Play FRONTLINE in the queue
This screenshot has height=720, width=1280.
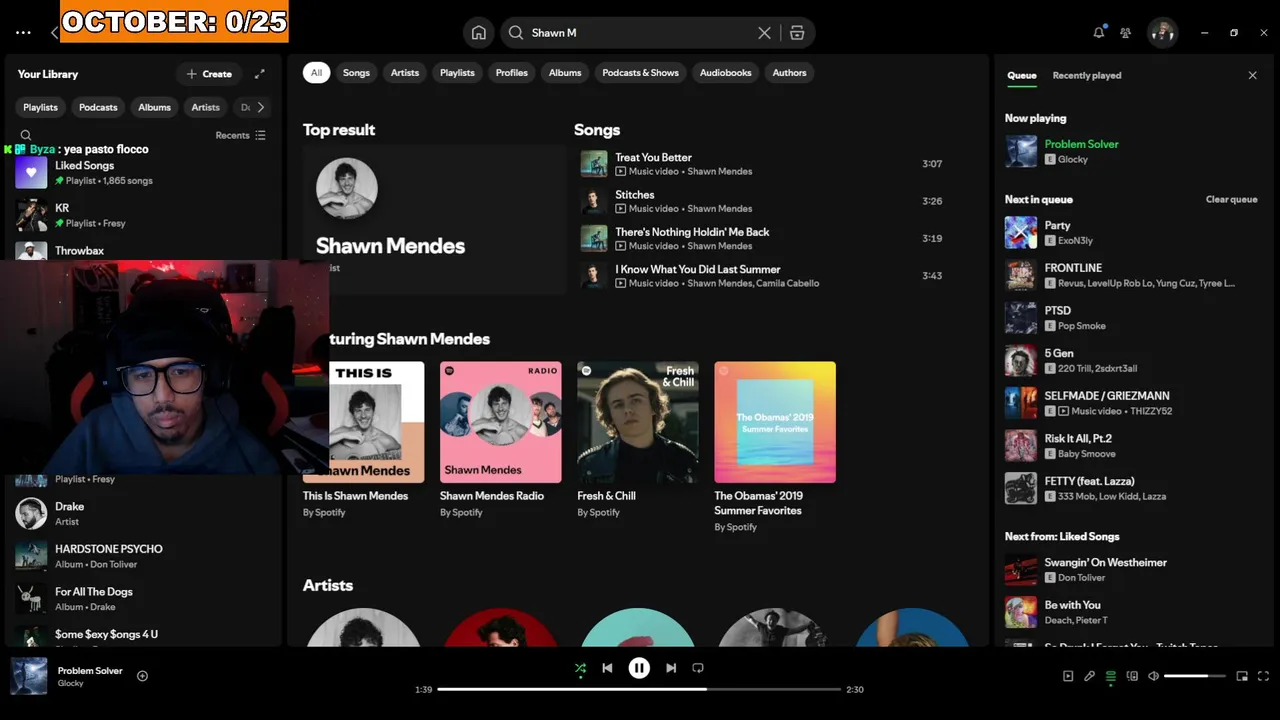(x=1131, y=275)
